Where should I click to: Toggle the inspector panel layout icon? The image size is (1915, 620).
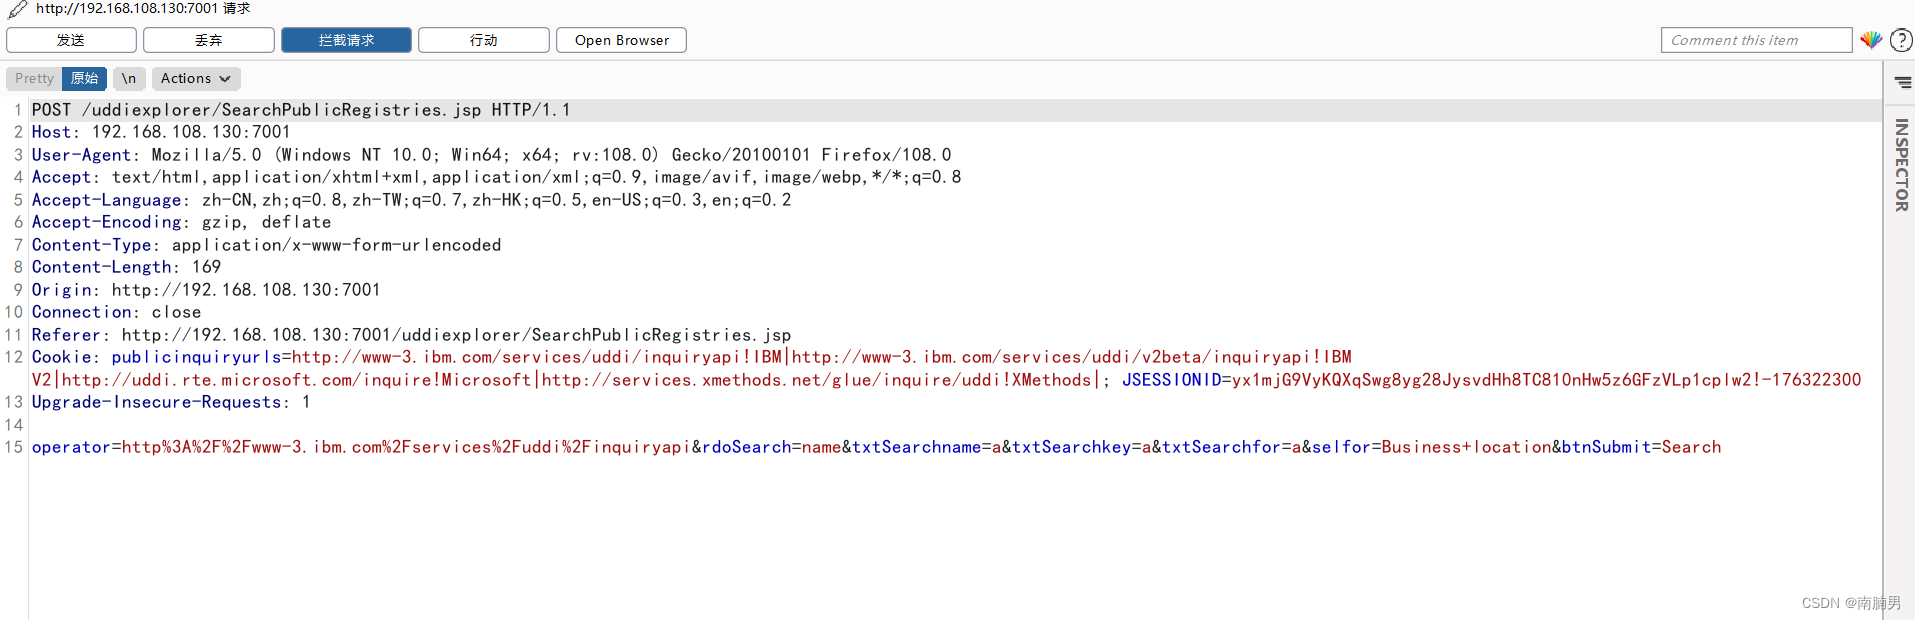click(x=1902, y=83)
